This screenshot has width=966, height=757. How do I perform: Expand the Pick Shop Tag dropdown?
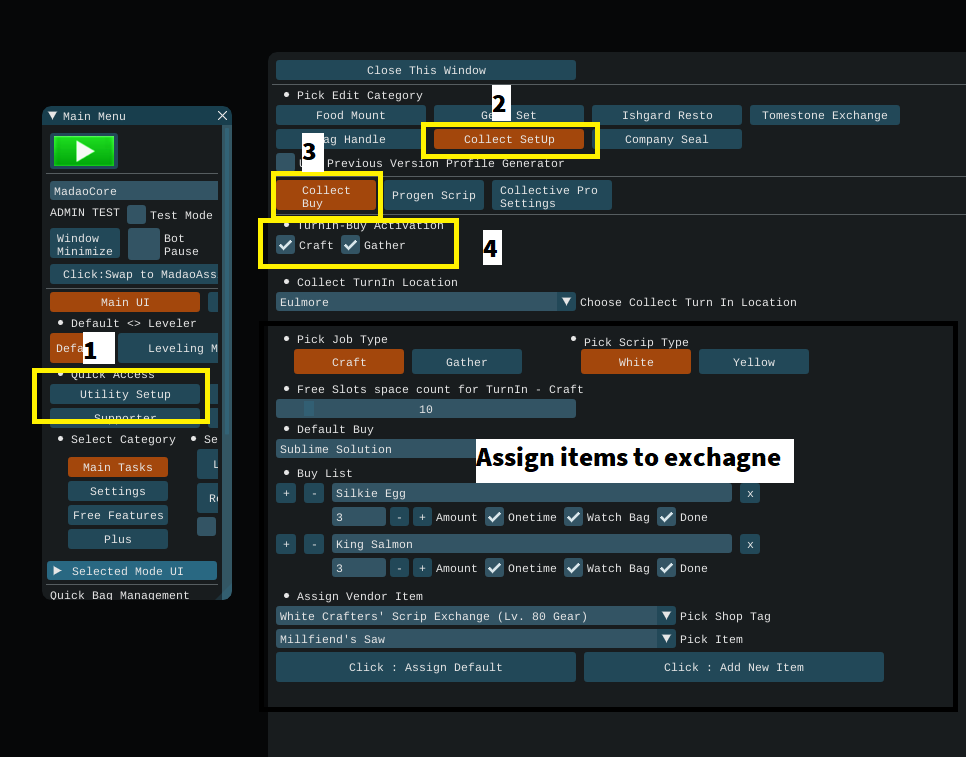tap(666, 616)
